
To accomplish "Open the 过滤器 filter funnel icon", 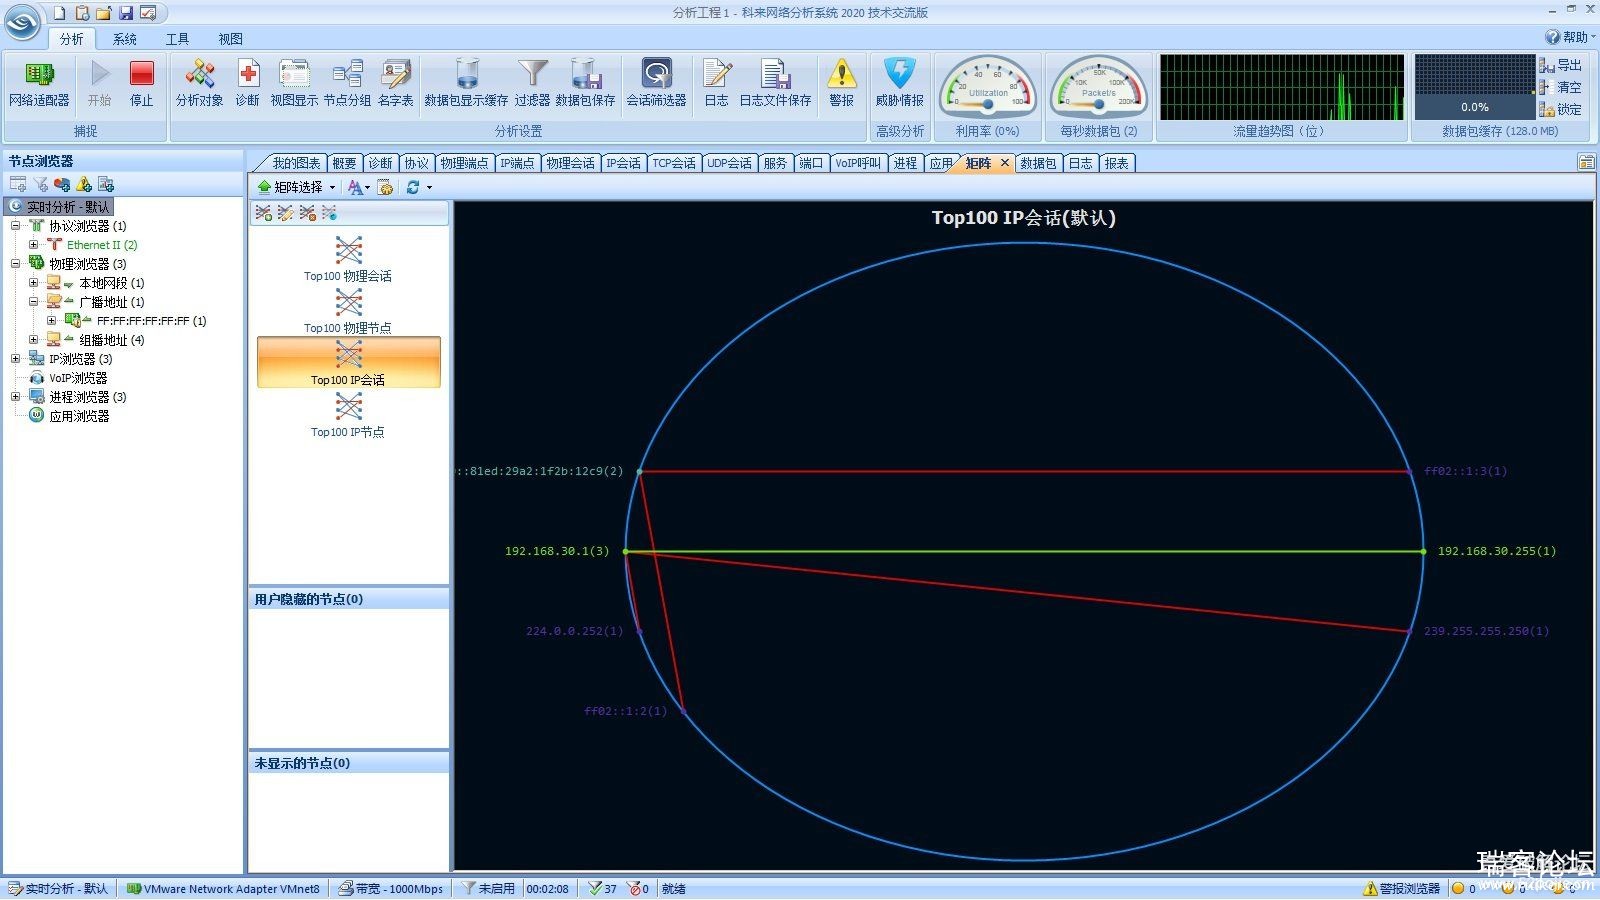I will click(x=532, y=84).
